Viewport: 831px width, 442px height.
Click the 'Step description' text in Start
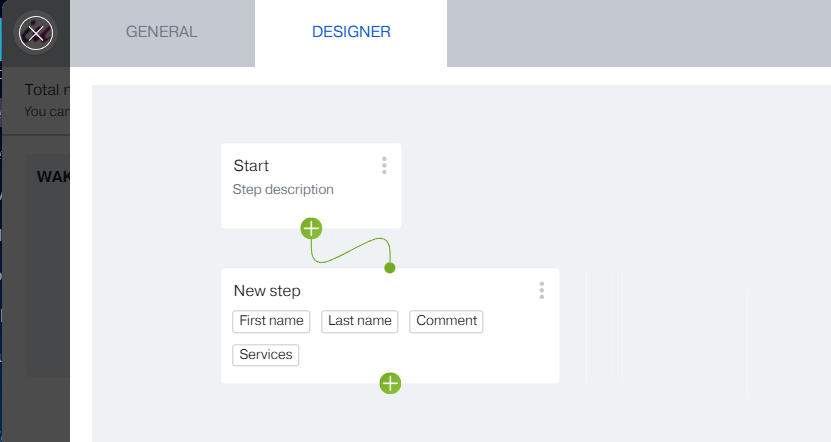(x=283, y=189)
